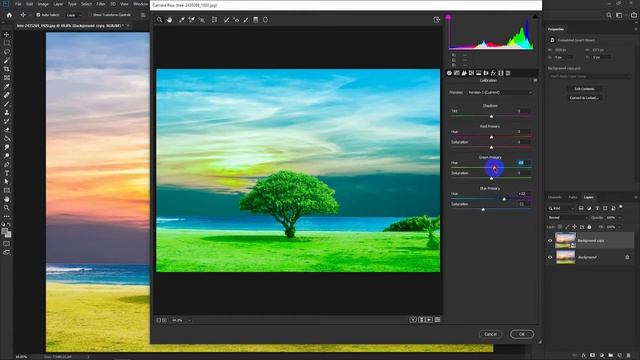Viewport: 640px width, 360px height.
Task: Toggle lock transparent pixels in Layers panel
Action: [x=560, y=227]
